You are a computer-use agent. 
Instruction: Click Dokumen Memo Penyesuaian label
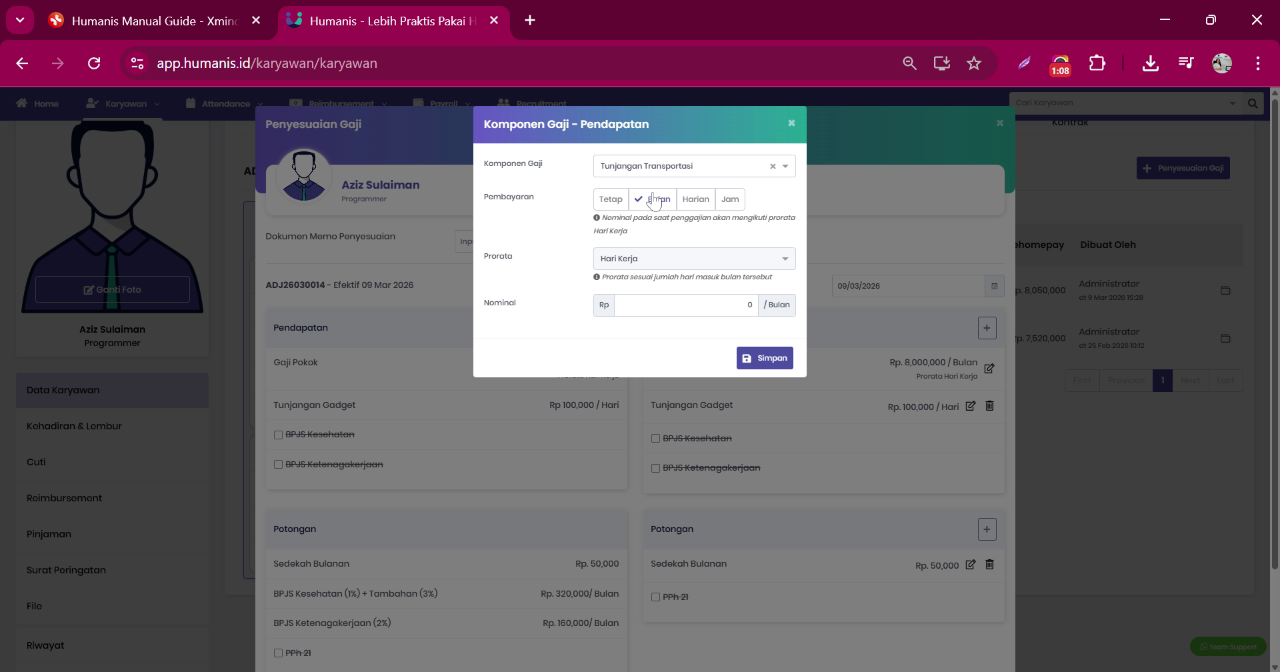(x=330, y=237)
